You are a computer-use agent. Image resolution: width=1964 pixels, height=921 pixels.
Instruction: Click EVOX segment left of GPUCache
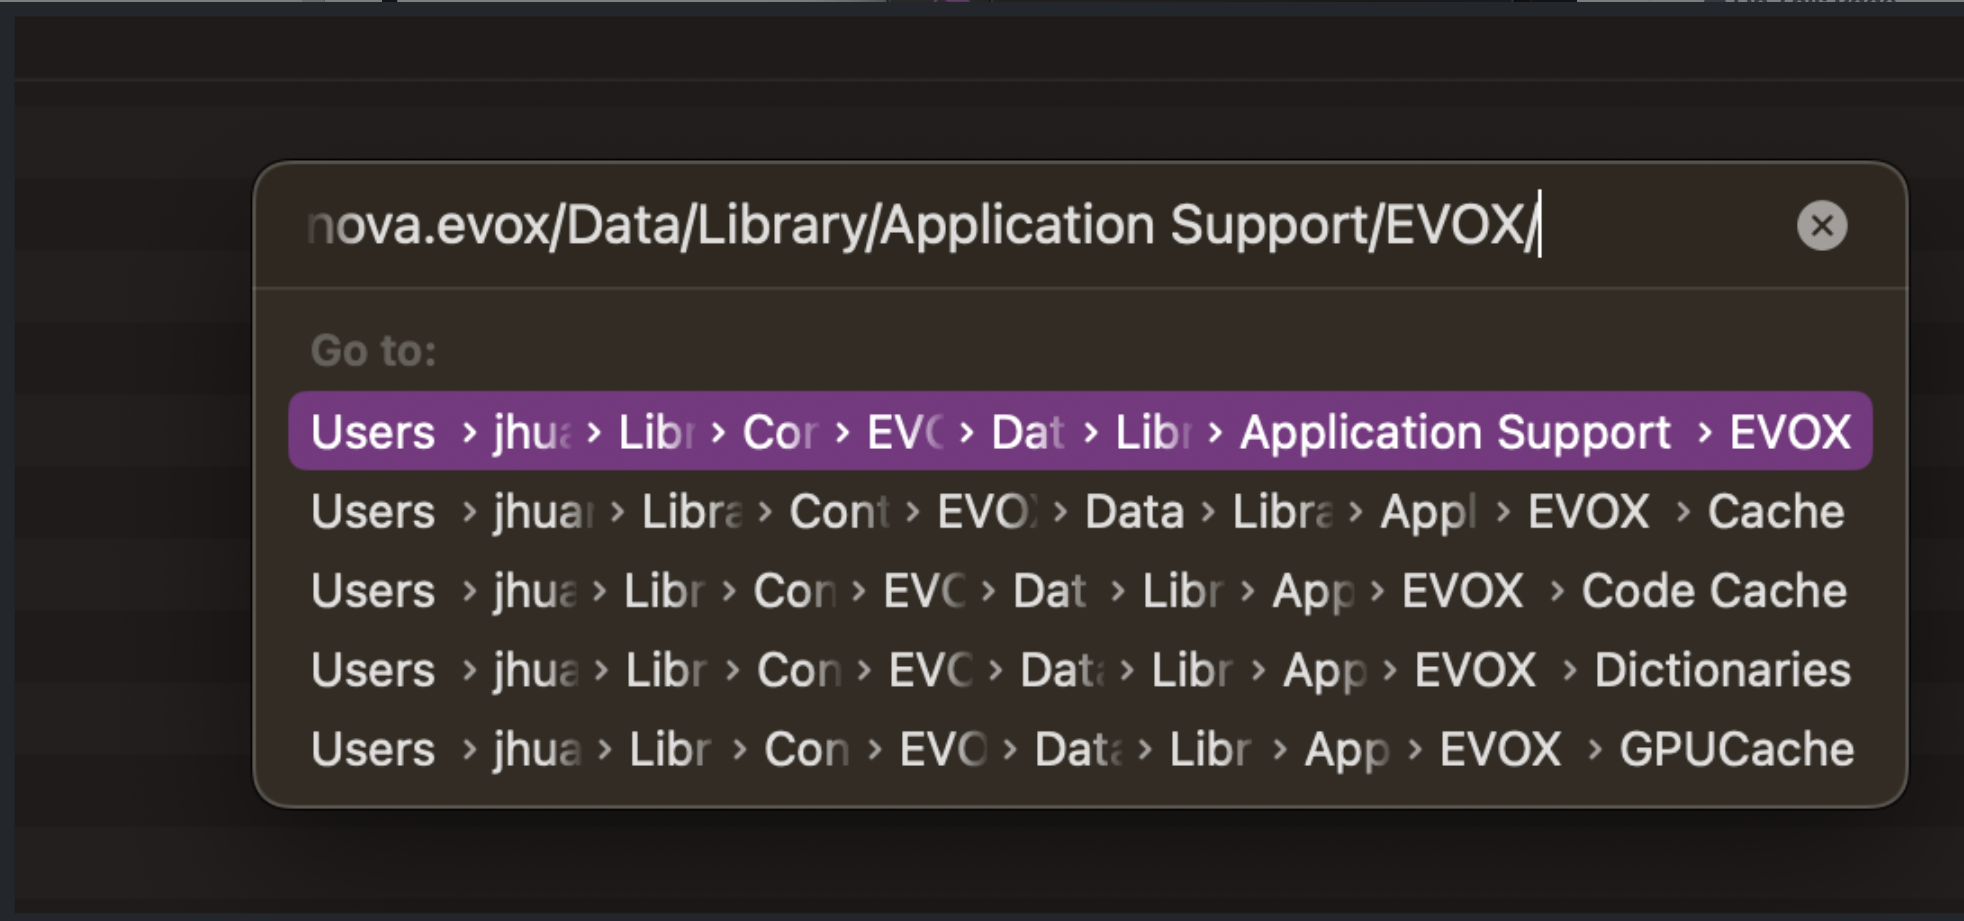[1500, 749]
